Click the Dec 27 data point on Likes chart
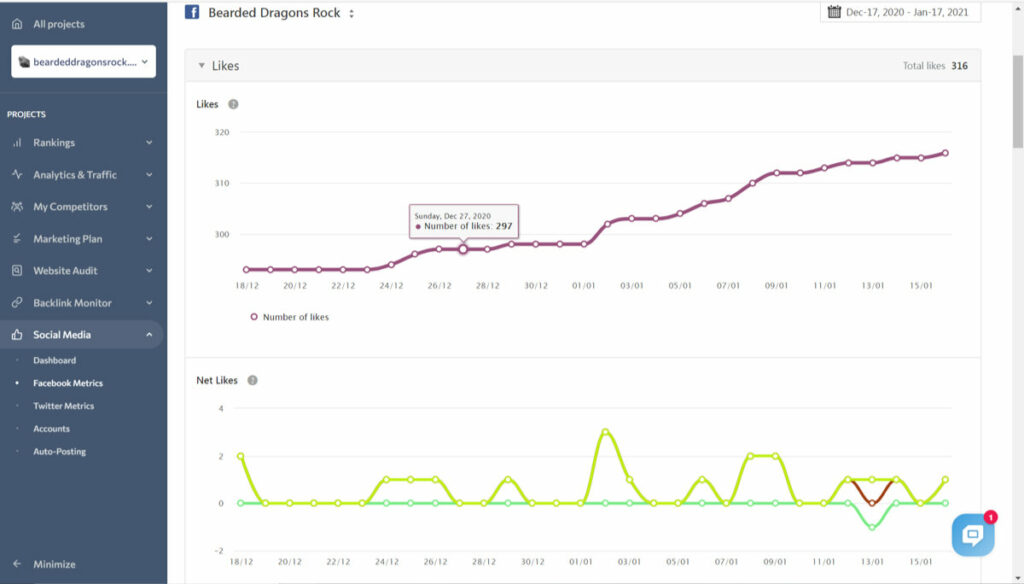The height and width of the screenshot is (584, 1024). pyautogui.click(x=463, y=249)
